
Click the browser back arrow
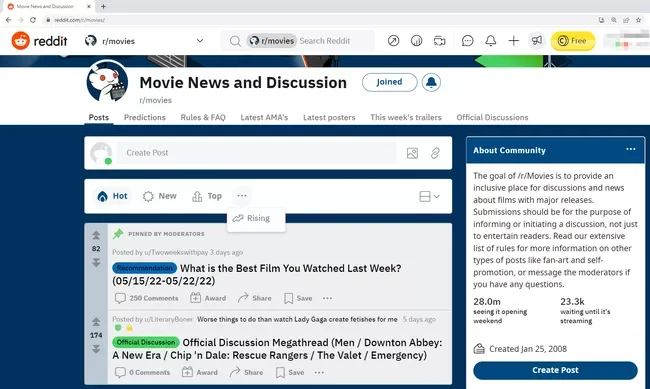click(8, 19)
